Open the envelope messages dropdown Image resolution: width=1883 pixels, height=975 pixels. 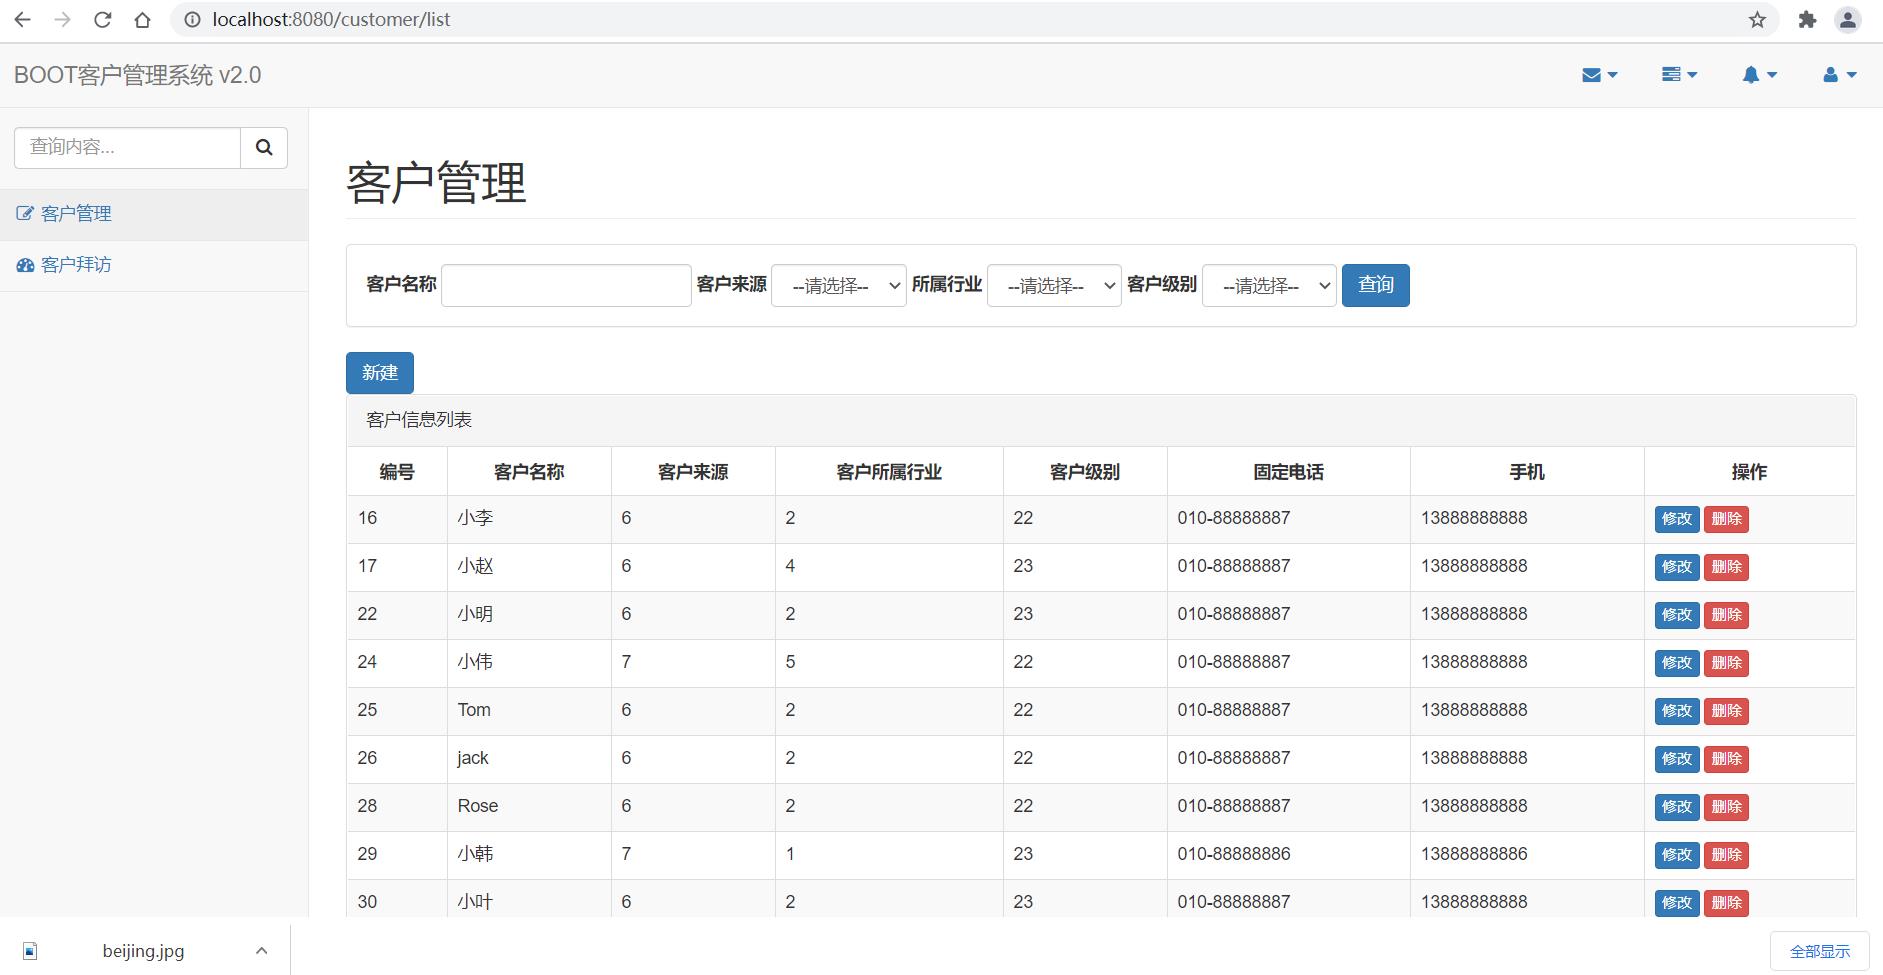(x=1600, y=75)
